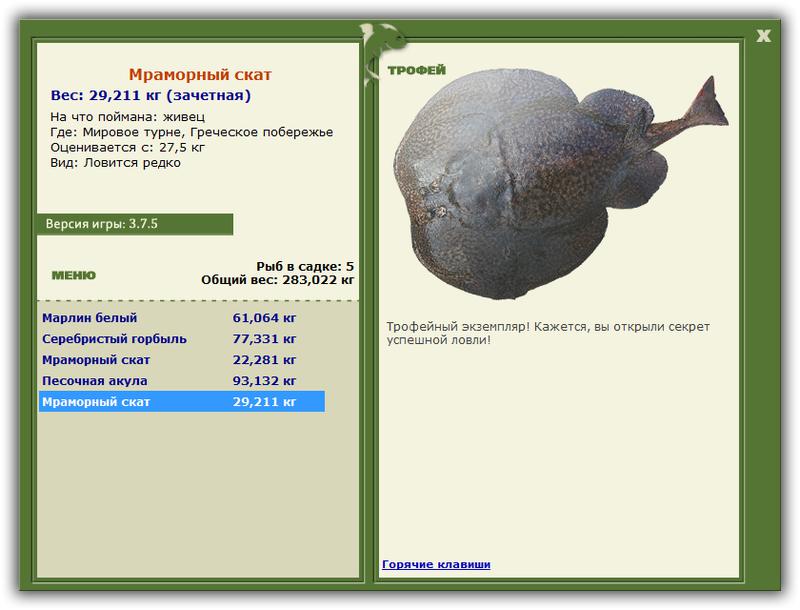Click the 77,331 кг weight value
The image size is (800, 610).
[x=264, y=339]
